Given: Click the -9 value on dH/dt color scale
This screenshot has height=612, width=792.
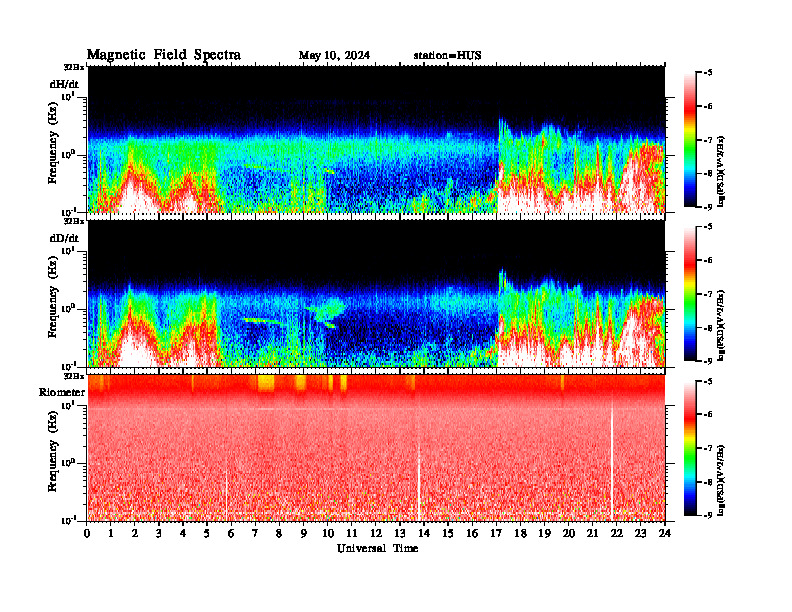Looking at the screenshot, I should pos(708,207).
